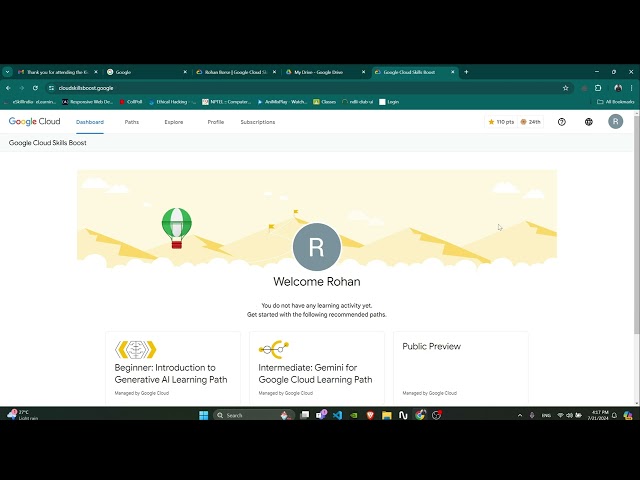Open Beginner Introduction to Generative AI path card
Image resolution: width=640 pixels, height=480 pixels.
click(x=173, y=369)
